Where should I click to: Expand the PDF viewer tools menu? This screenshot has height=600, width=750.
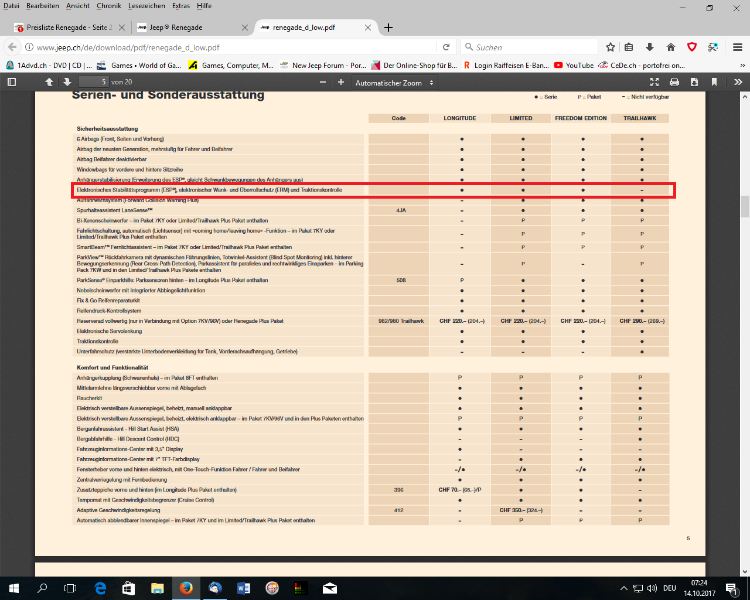click(735, 81)
